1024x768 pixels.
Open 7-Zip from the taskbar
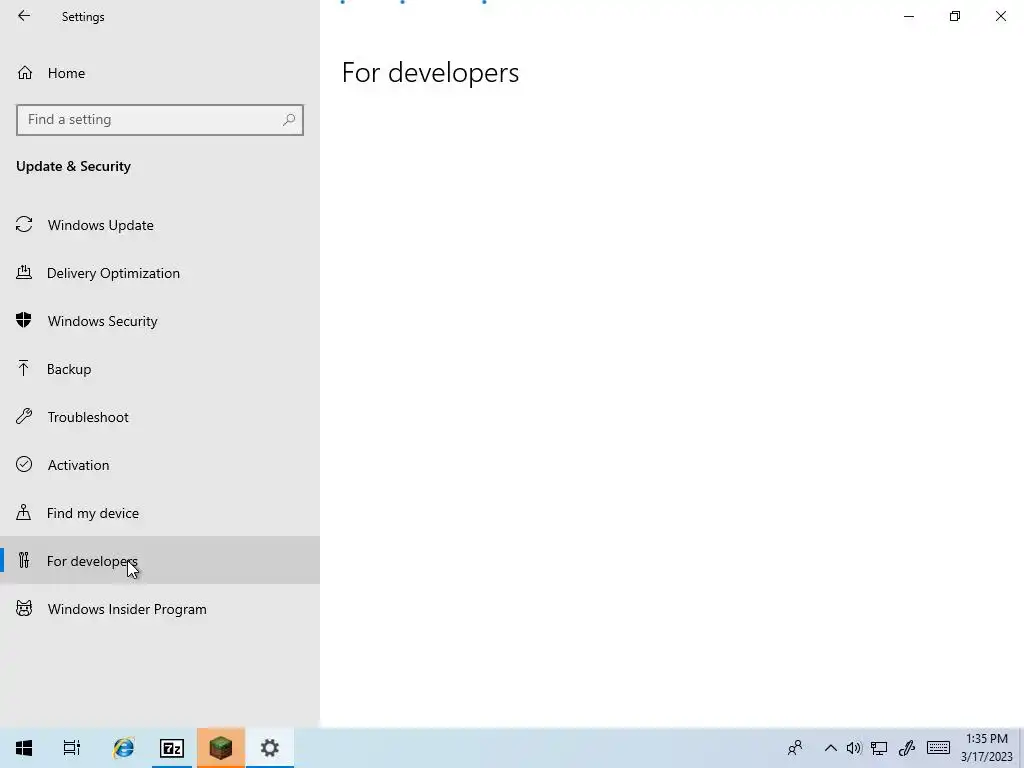click(x=172, y=748)
